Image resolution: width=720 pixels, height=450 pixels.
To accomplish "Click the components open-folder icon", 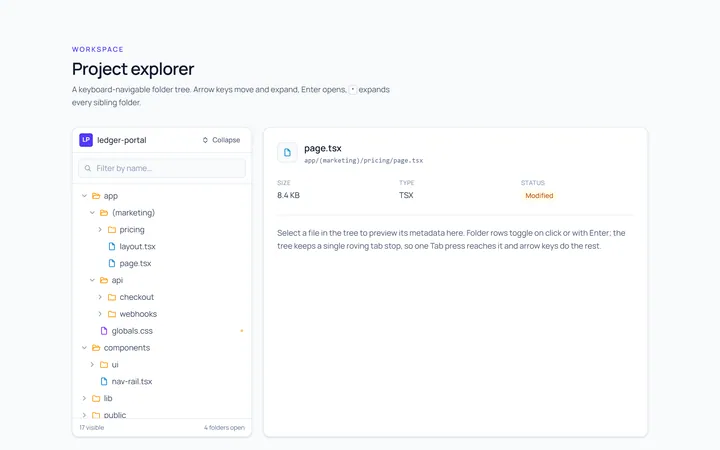I will pos(96,348).
